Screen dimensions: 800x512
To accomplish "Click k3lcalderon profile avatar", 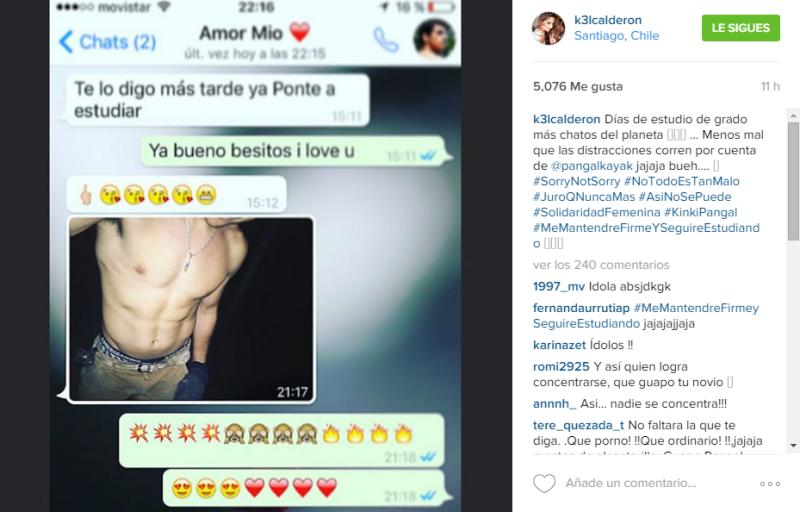I will coord(548,28).
